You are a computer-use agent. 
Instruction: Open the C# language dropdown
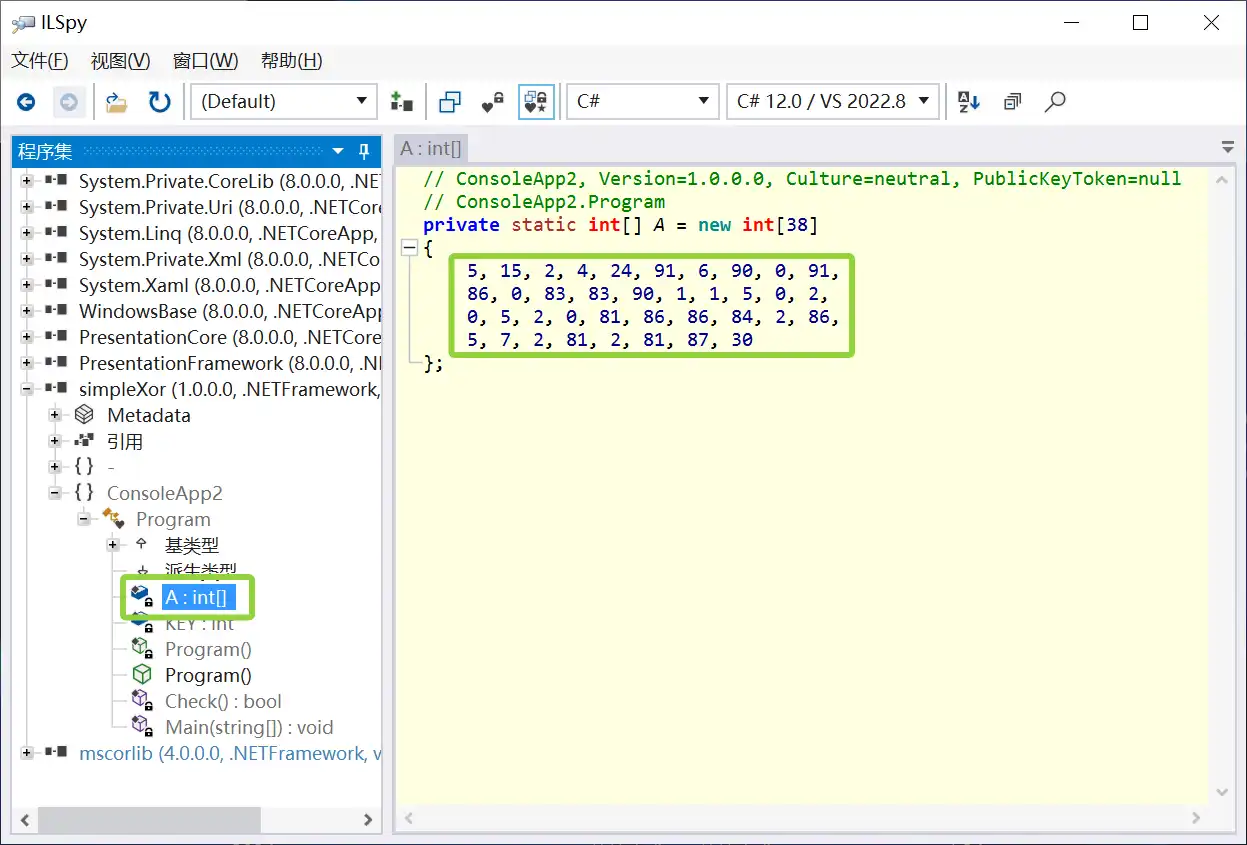(x=642, y=101)
